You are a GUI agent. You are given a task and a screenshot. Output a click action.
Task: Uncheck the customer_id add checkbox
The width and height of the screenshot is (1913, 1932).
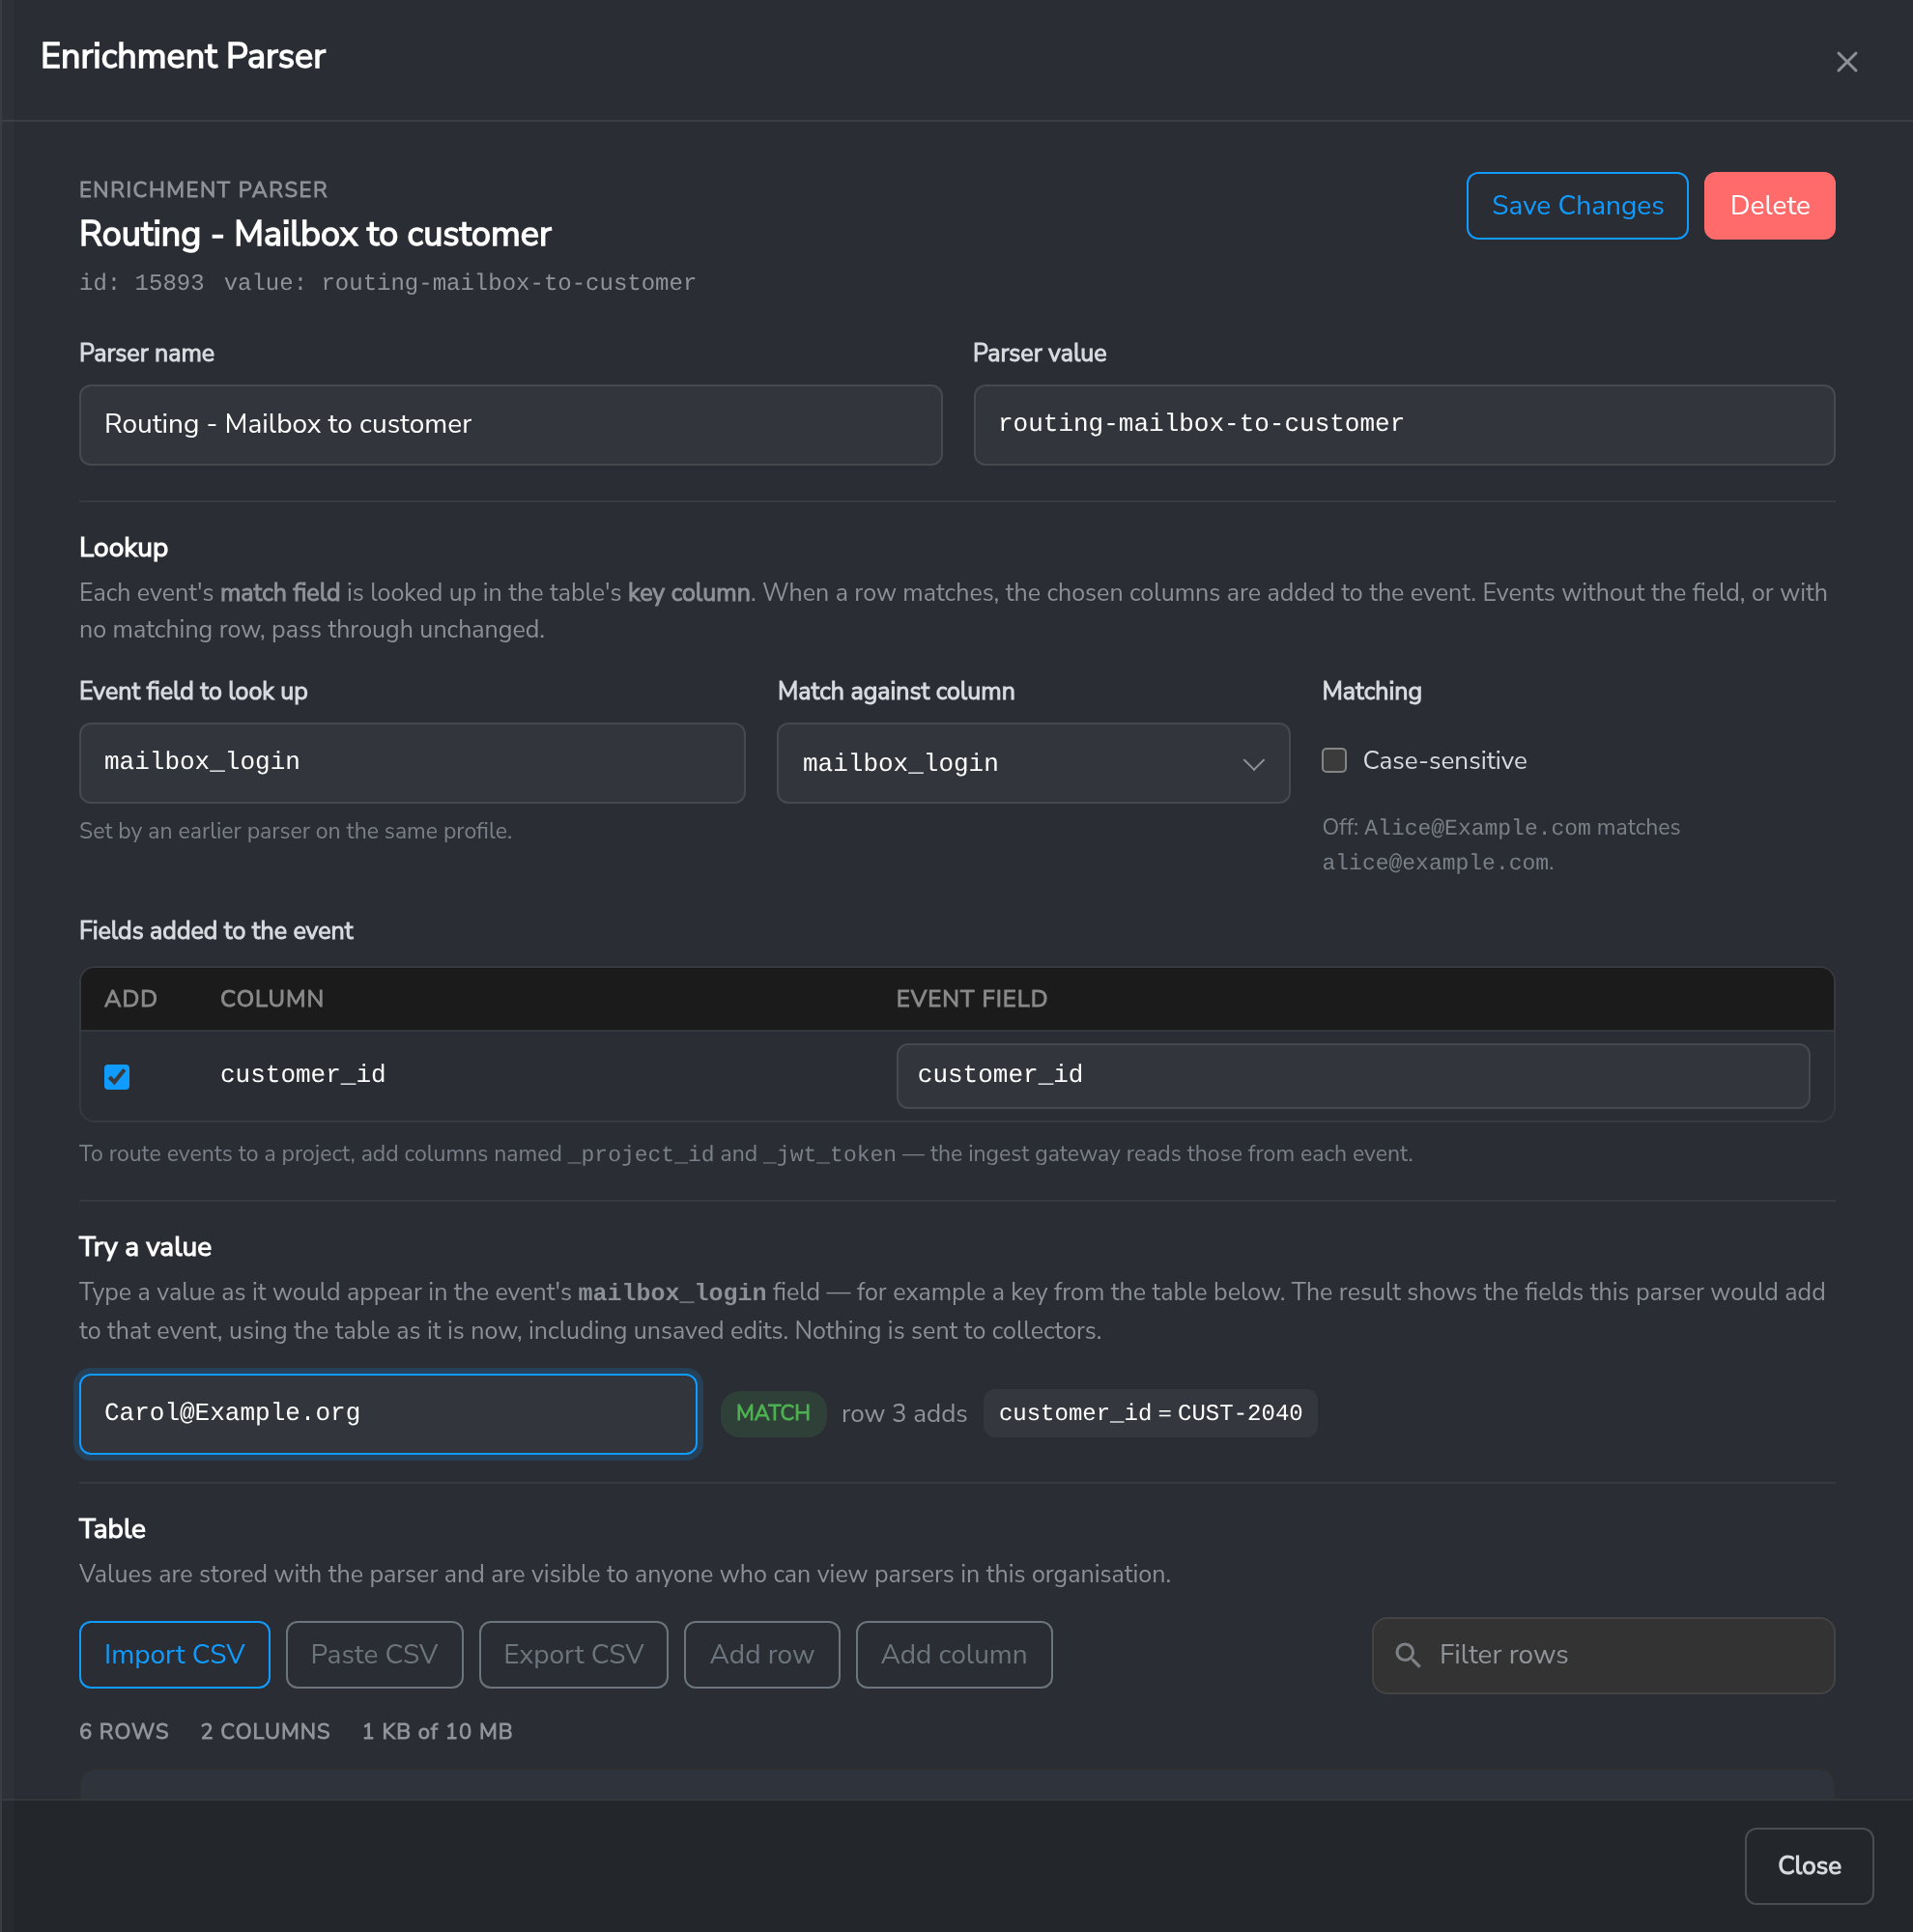click(117, 1076)
